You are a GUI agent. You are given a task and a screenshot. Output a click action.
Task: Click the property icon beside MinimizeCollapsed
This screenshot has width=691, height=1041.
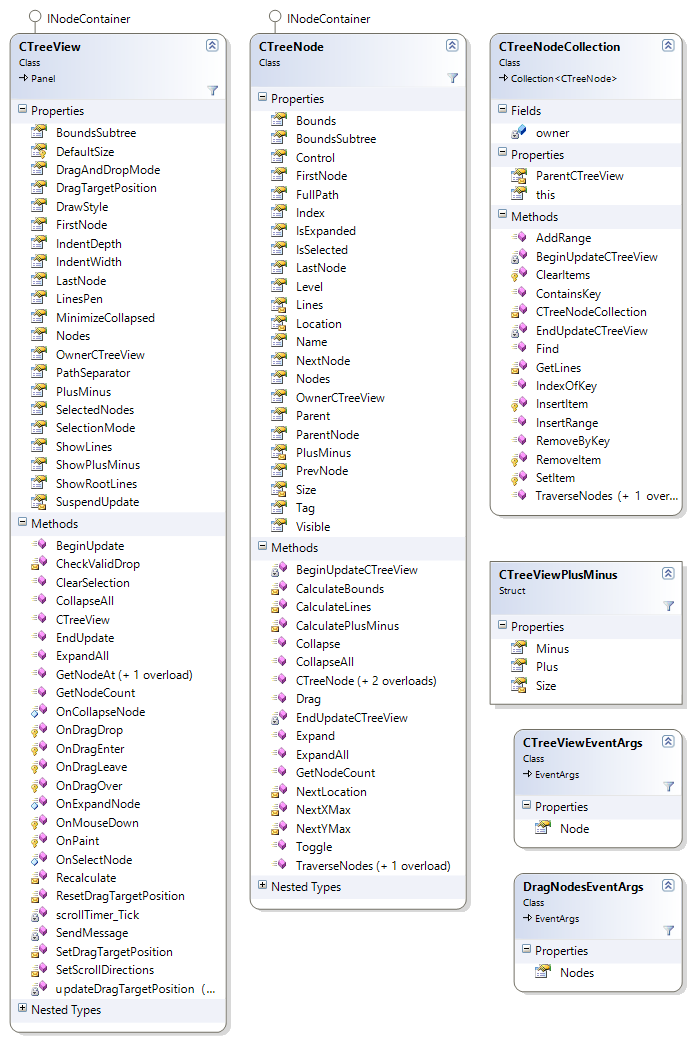[x=39, y=317]
